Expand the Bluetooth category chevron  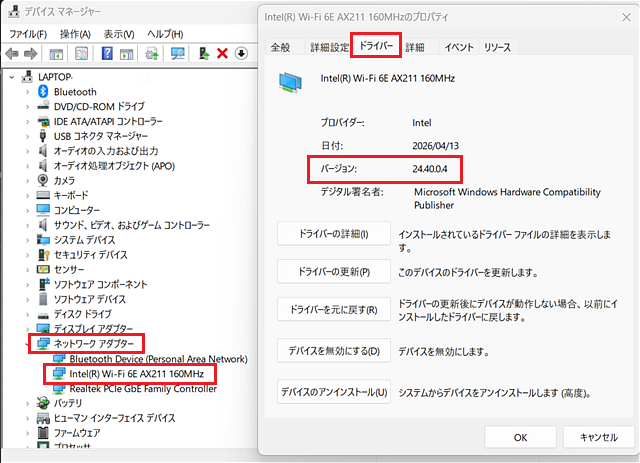[27, 92]
